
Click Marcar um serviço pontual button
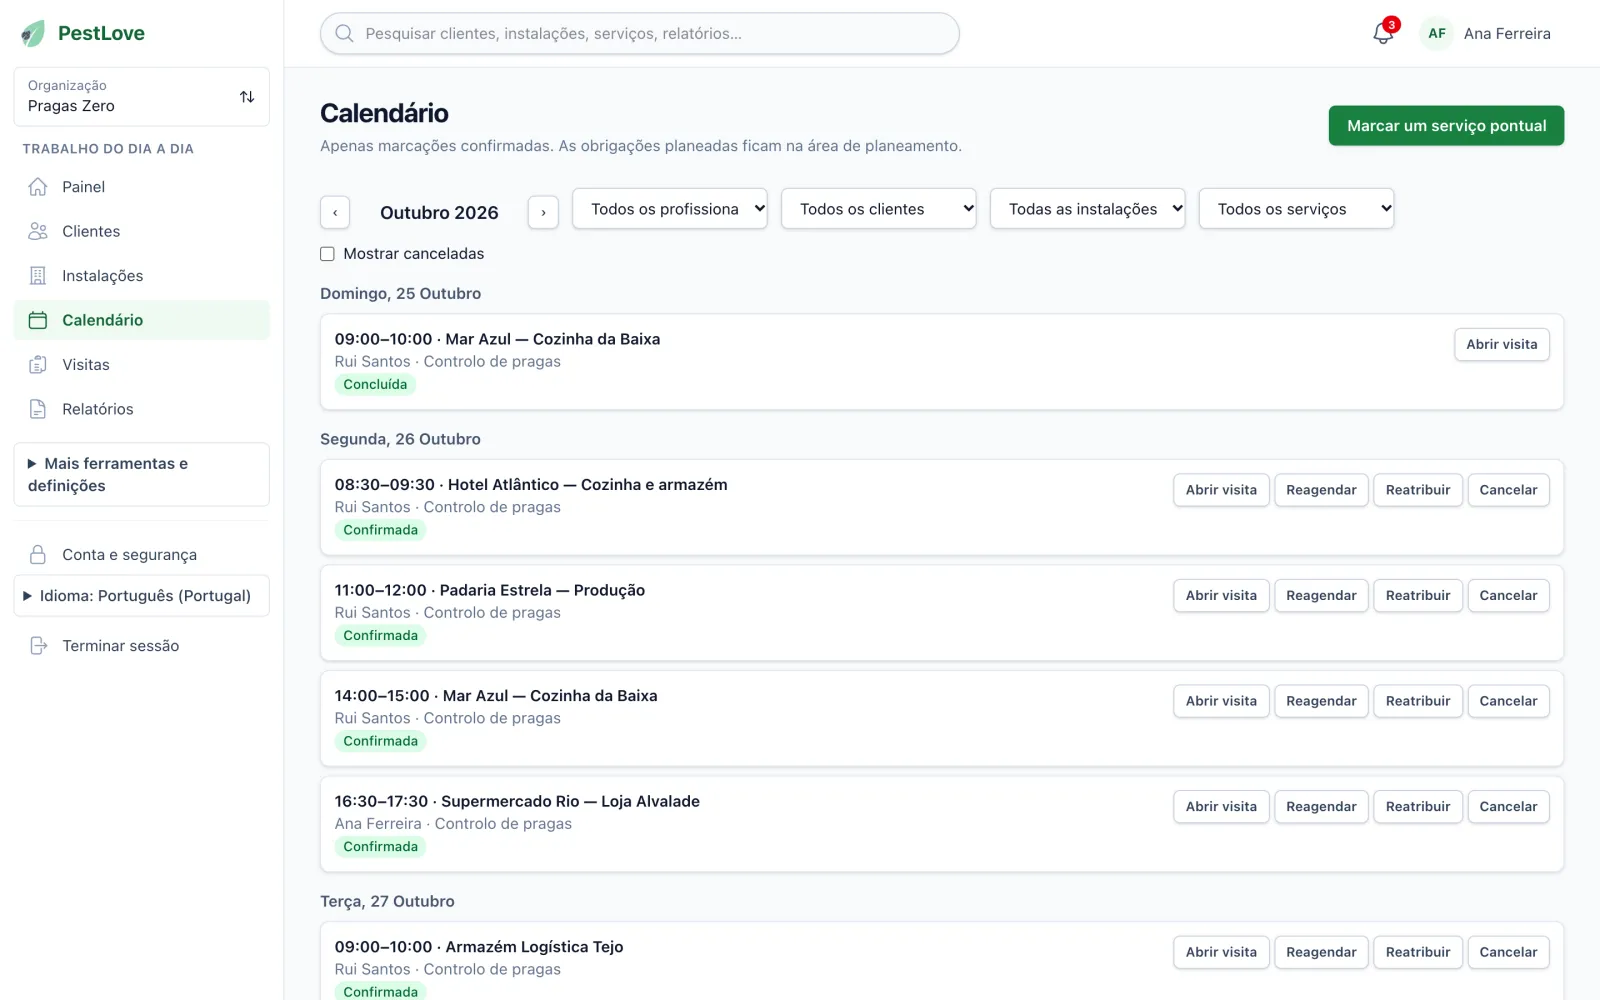click(x=1446, y=126)
